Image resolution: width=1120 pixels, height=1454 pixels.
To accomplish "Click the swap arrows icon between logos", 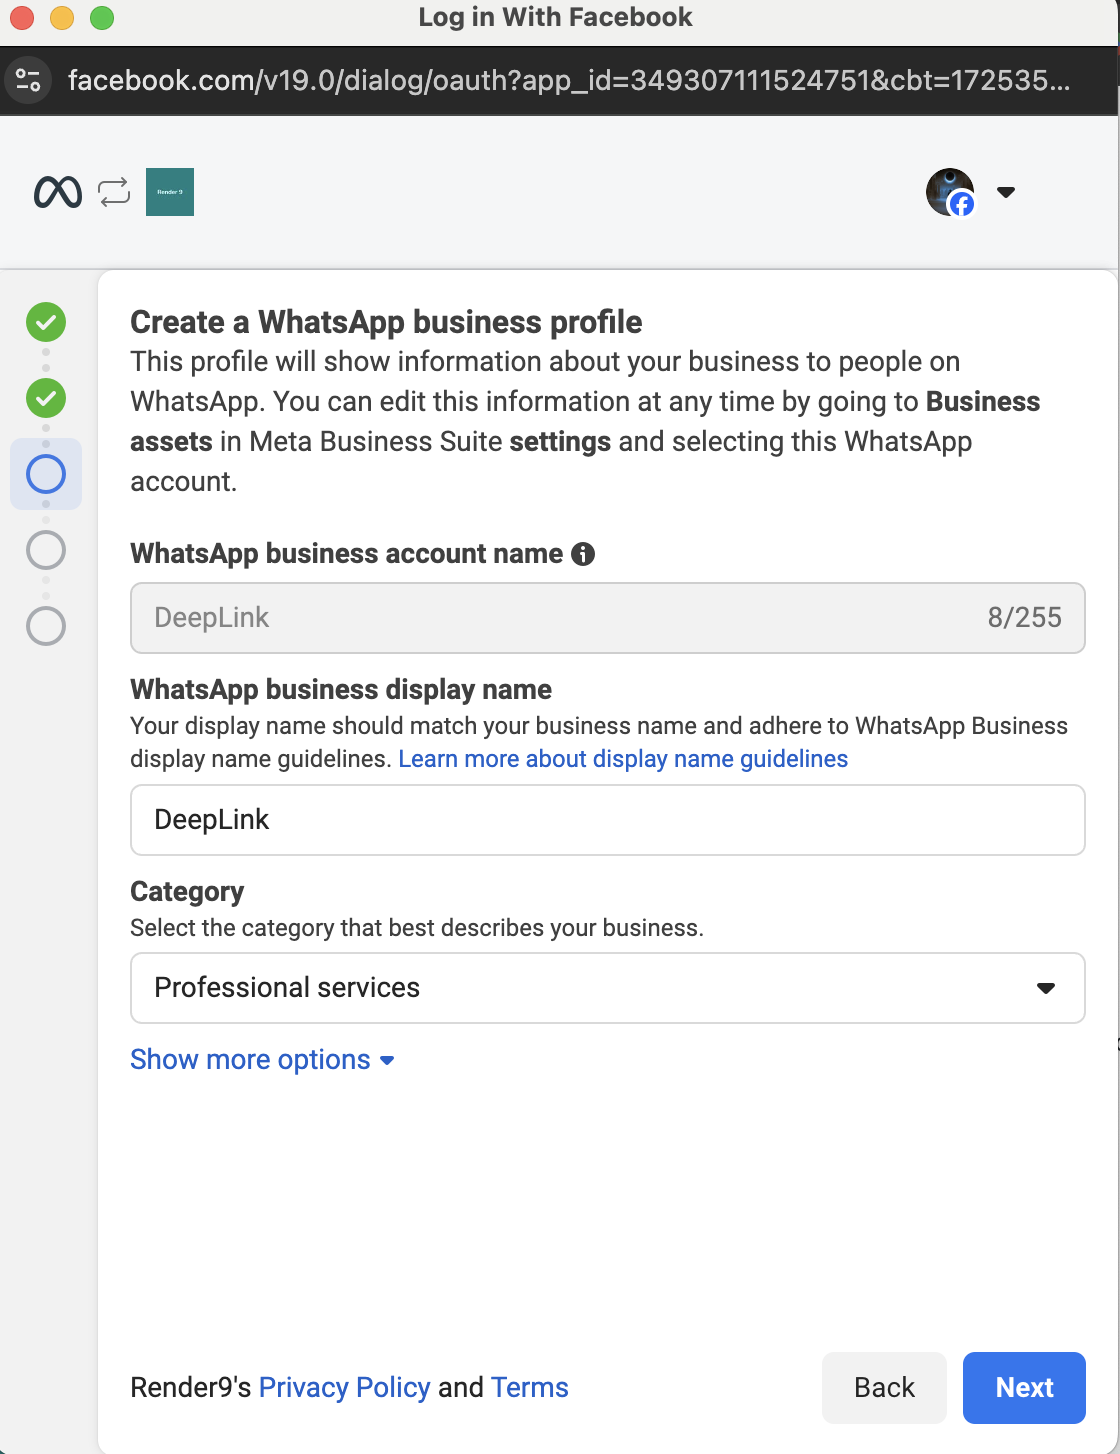I will [x=114, y=192].
